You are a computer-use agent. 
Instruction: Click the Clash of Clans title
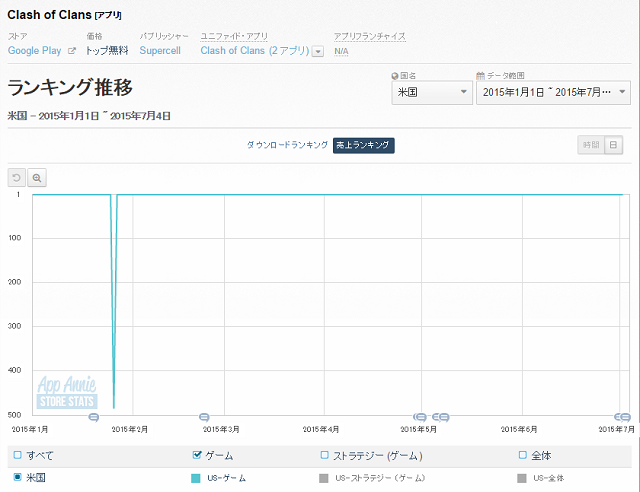pyautogui.click(x=49, y=15)
